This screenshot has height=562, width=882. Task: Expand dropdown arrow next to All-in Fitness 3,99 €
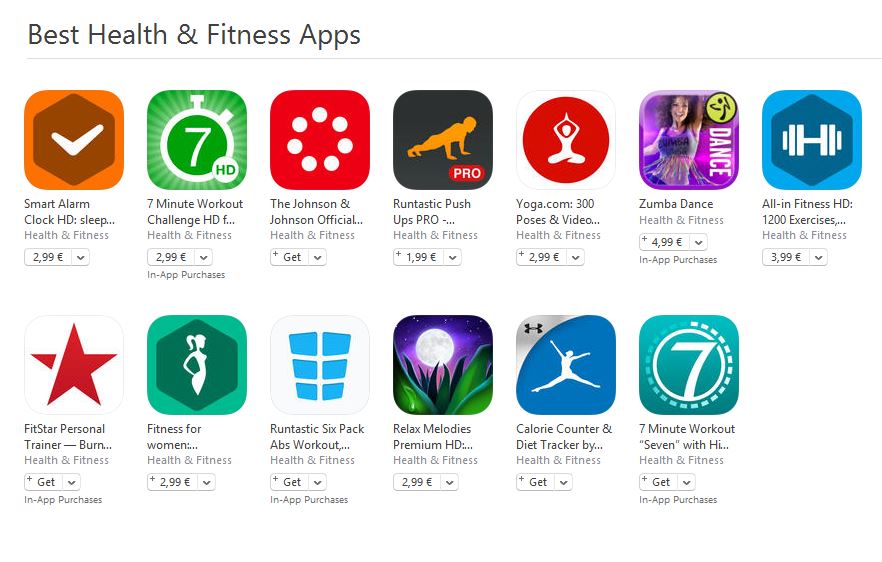click(818, 258)
